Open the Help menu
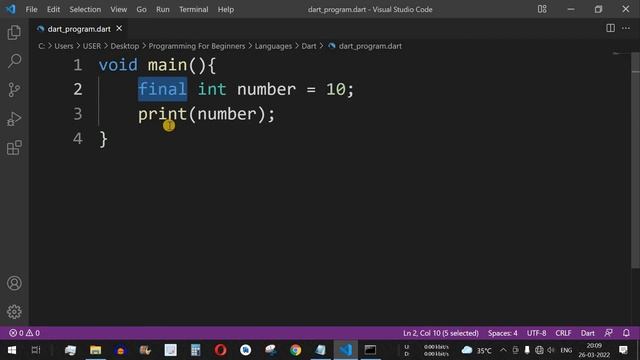Screen dimensions: 640x360 coord(226,9)
